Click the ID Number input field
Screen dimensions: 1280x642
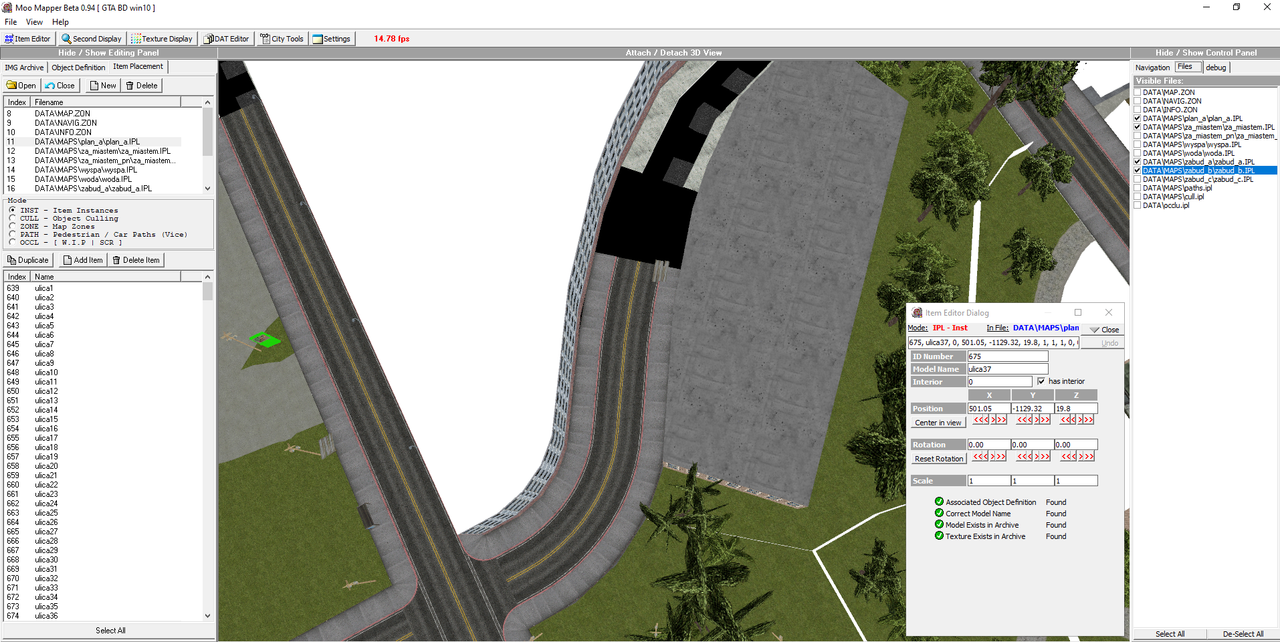tap(1007, 356)
